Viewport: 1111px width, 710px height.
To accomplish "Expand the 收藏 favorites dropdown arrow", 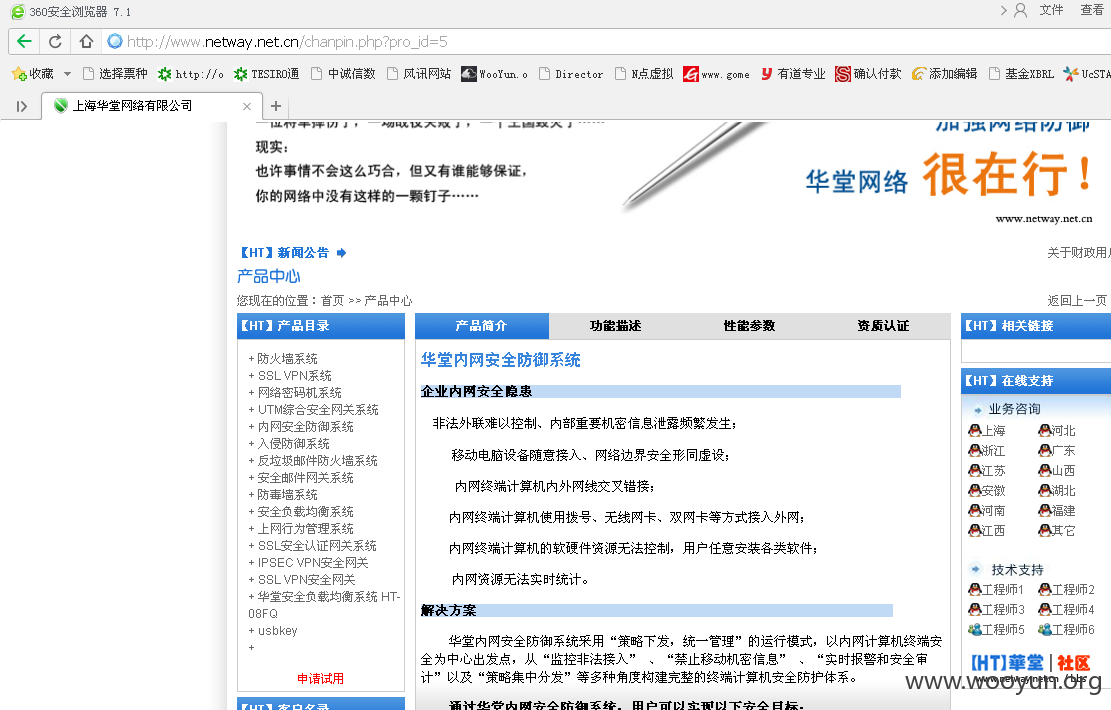I will (67, 74).
